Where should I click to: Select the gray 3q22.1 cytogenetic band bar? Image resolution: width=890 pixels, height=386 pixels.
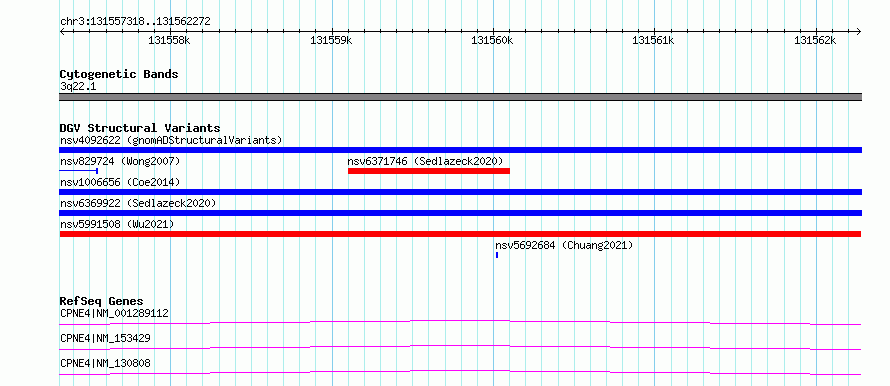click(460, 97)
